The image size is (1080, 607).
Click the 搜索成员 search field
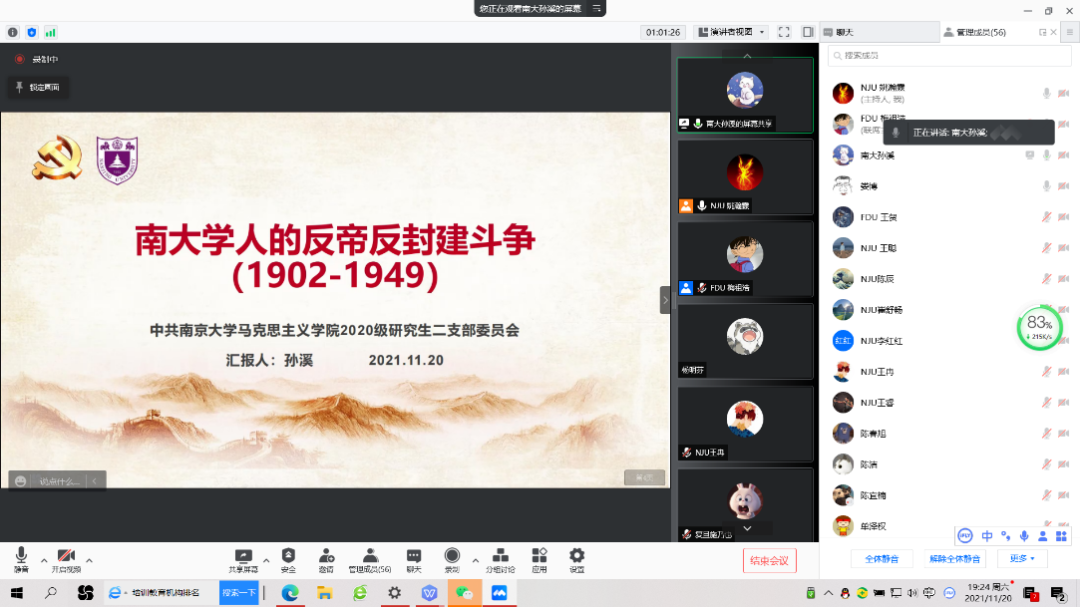click(930, 56)
